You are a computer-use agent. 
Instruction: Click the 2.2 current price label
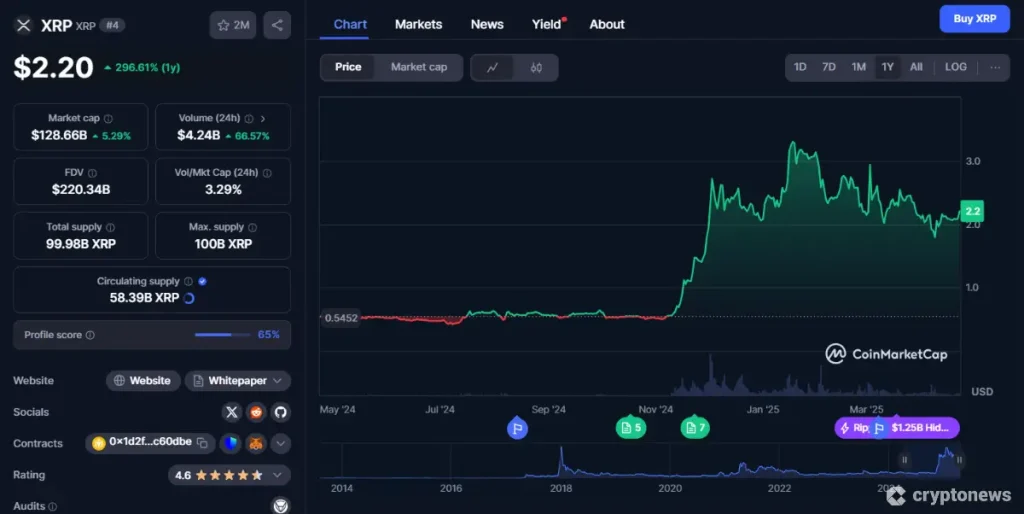coord(972,212)
